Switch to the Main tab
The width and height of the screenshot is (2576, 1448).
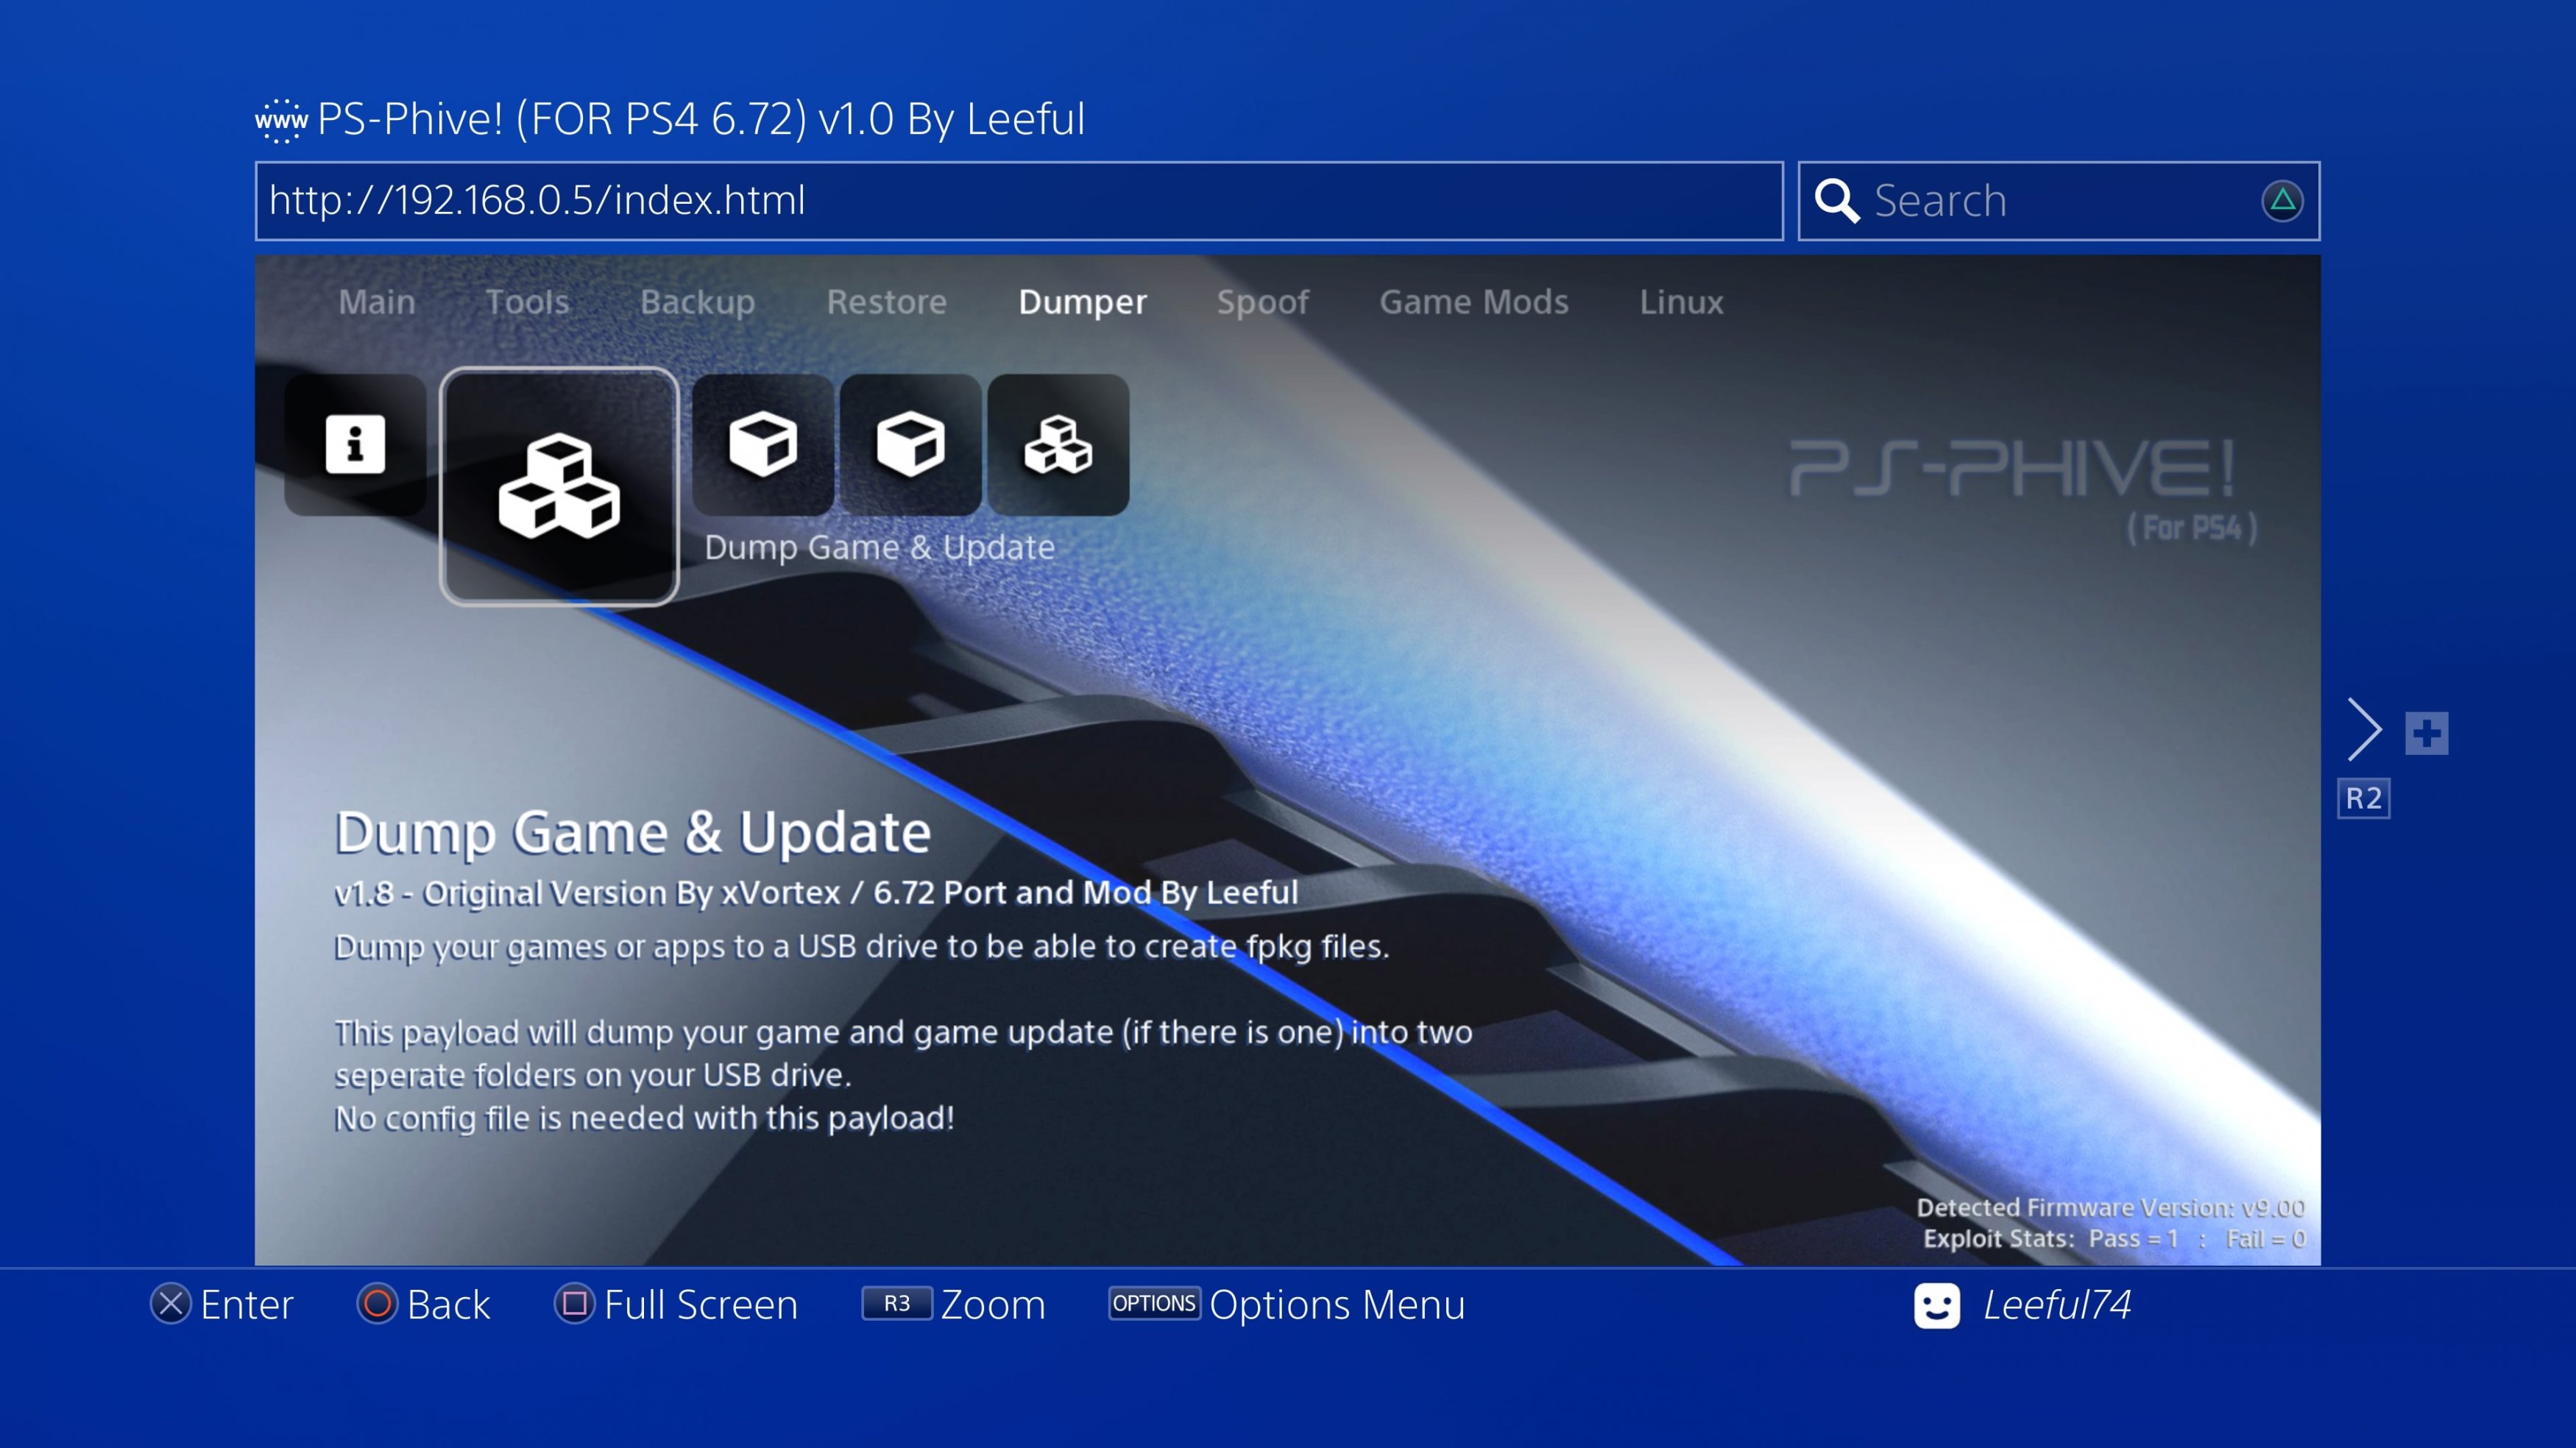pos(377,302)
